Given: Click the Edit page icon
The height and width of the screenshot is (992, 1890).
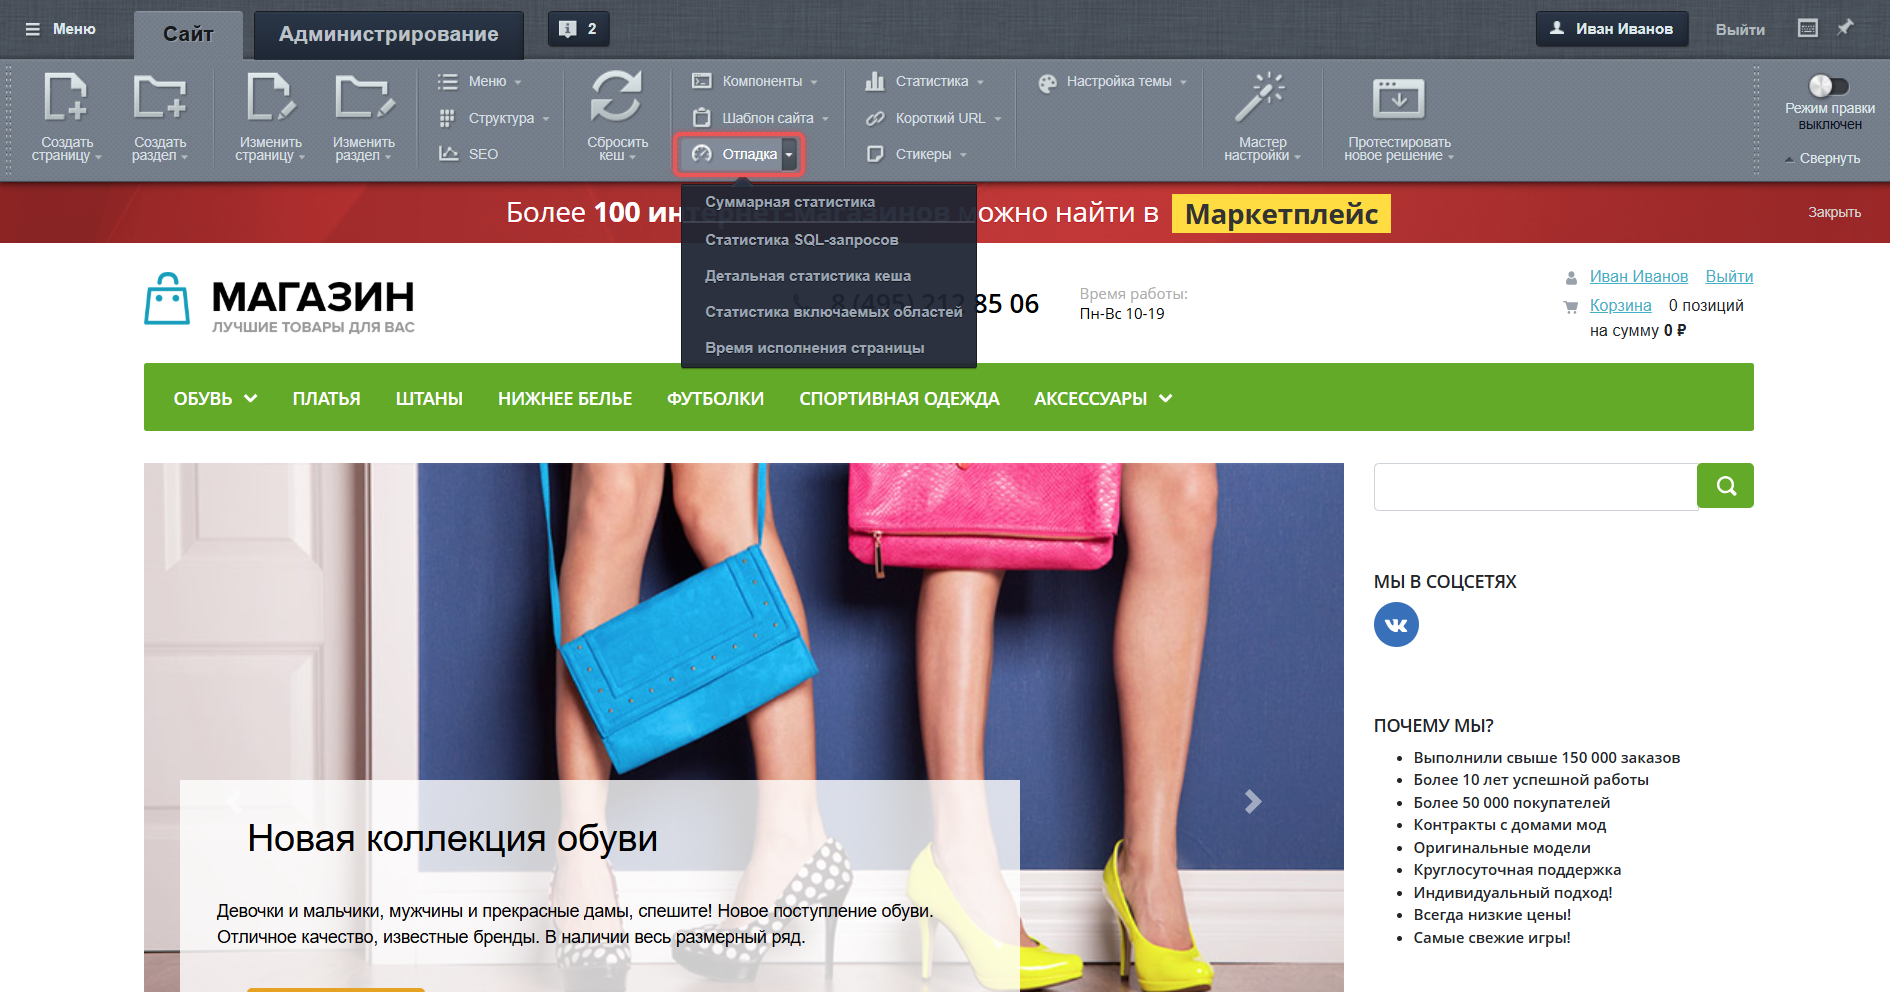Looking at the screenshot, I should coord(270,98).
